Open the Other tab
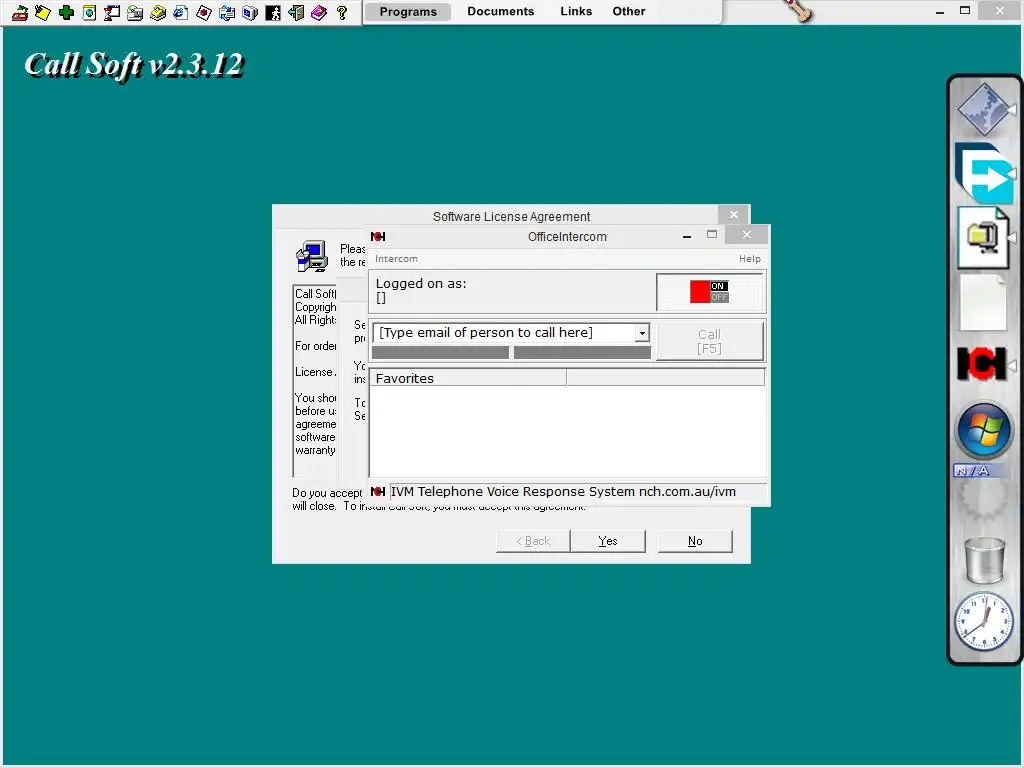Viewport: 1024px width, 768px height. 629,12
